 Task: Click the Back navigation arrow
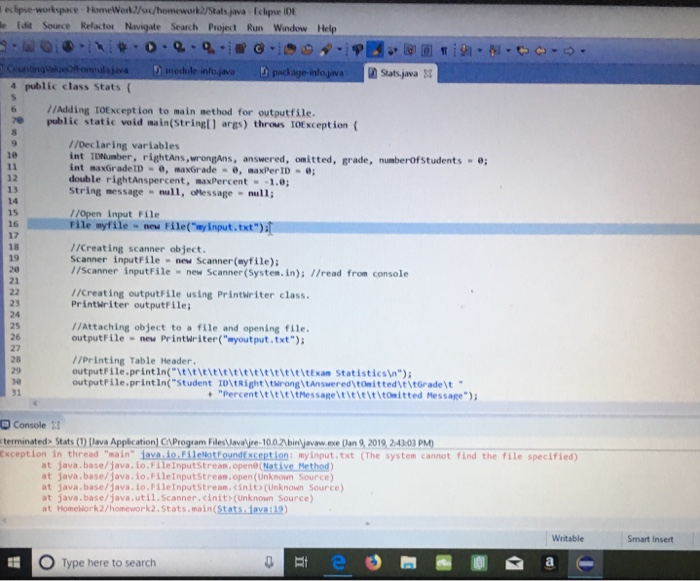[541, 51]
